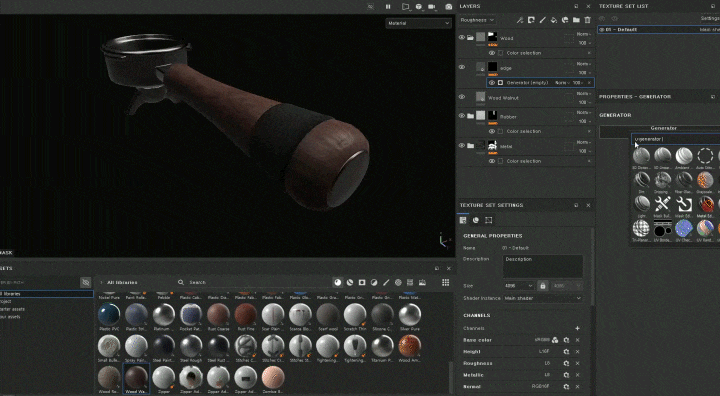The height and width of the screenshot is (396, 720).
Task: Switch asset view to the grid icon
Action: 445,283
